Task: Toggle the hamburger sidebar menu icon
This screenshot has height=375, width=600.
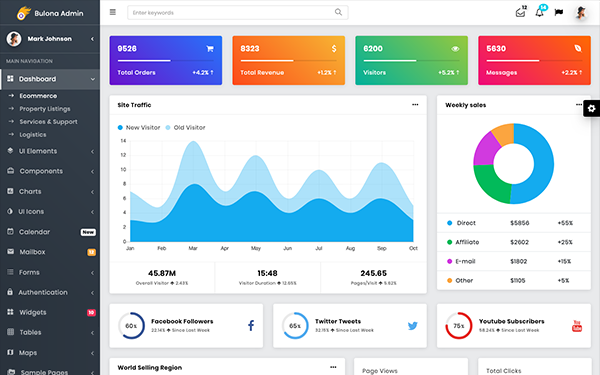Action: coord(112,12)
